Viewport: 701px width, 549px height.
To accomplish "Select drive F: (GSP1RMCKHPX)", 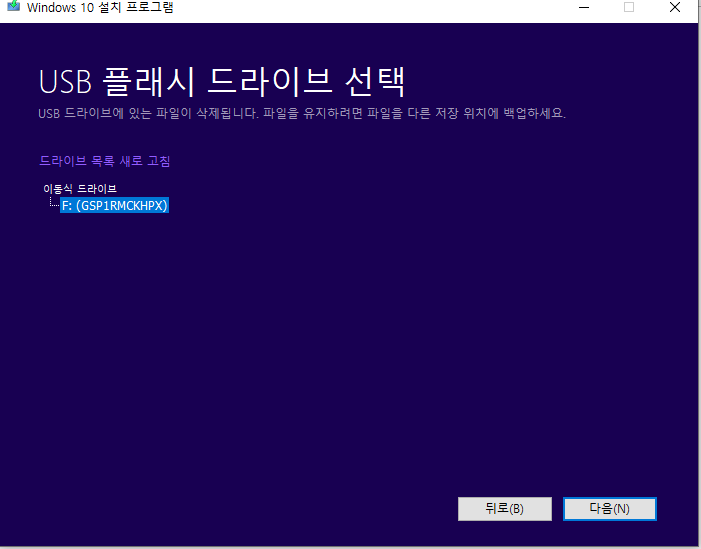I will [x=114, y=205].
